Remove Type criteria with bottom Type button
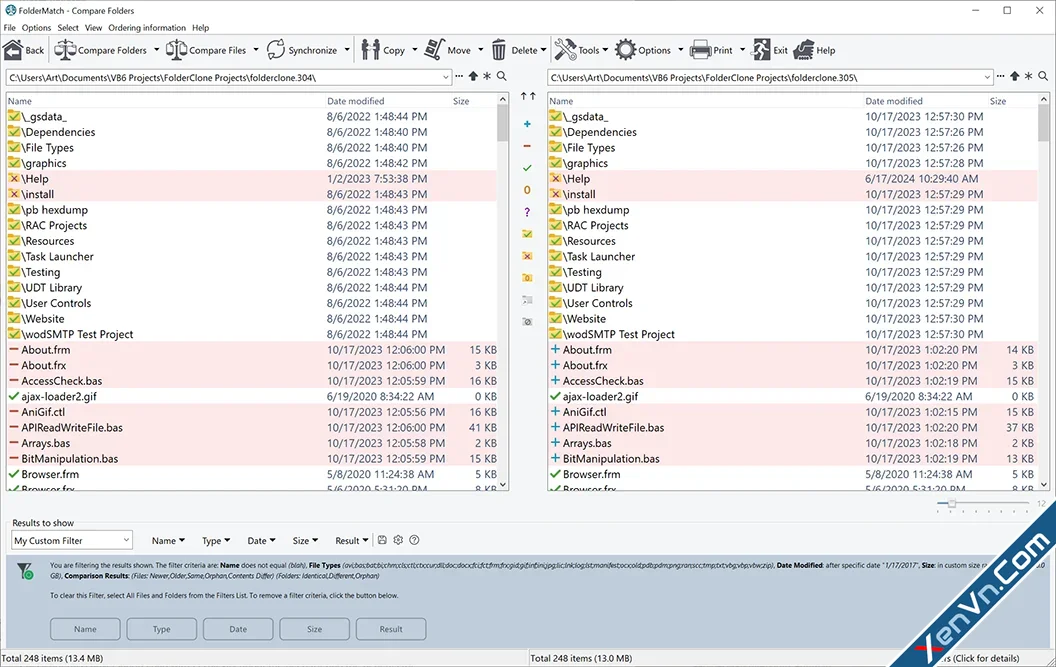Image resolution: width=1056 pixels, height=667 pixels. pos(162,629)
